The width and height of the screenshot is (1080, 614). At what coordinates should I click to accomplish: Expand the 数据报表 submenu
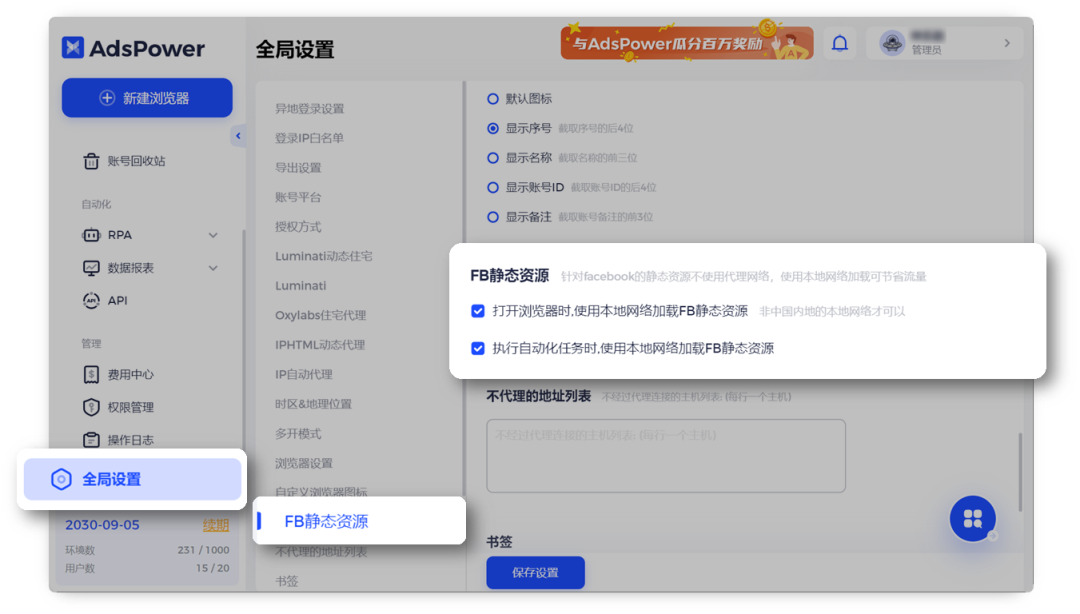212,267
